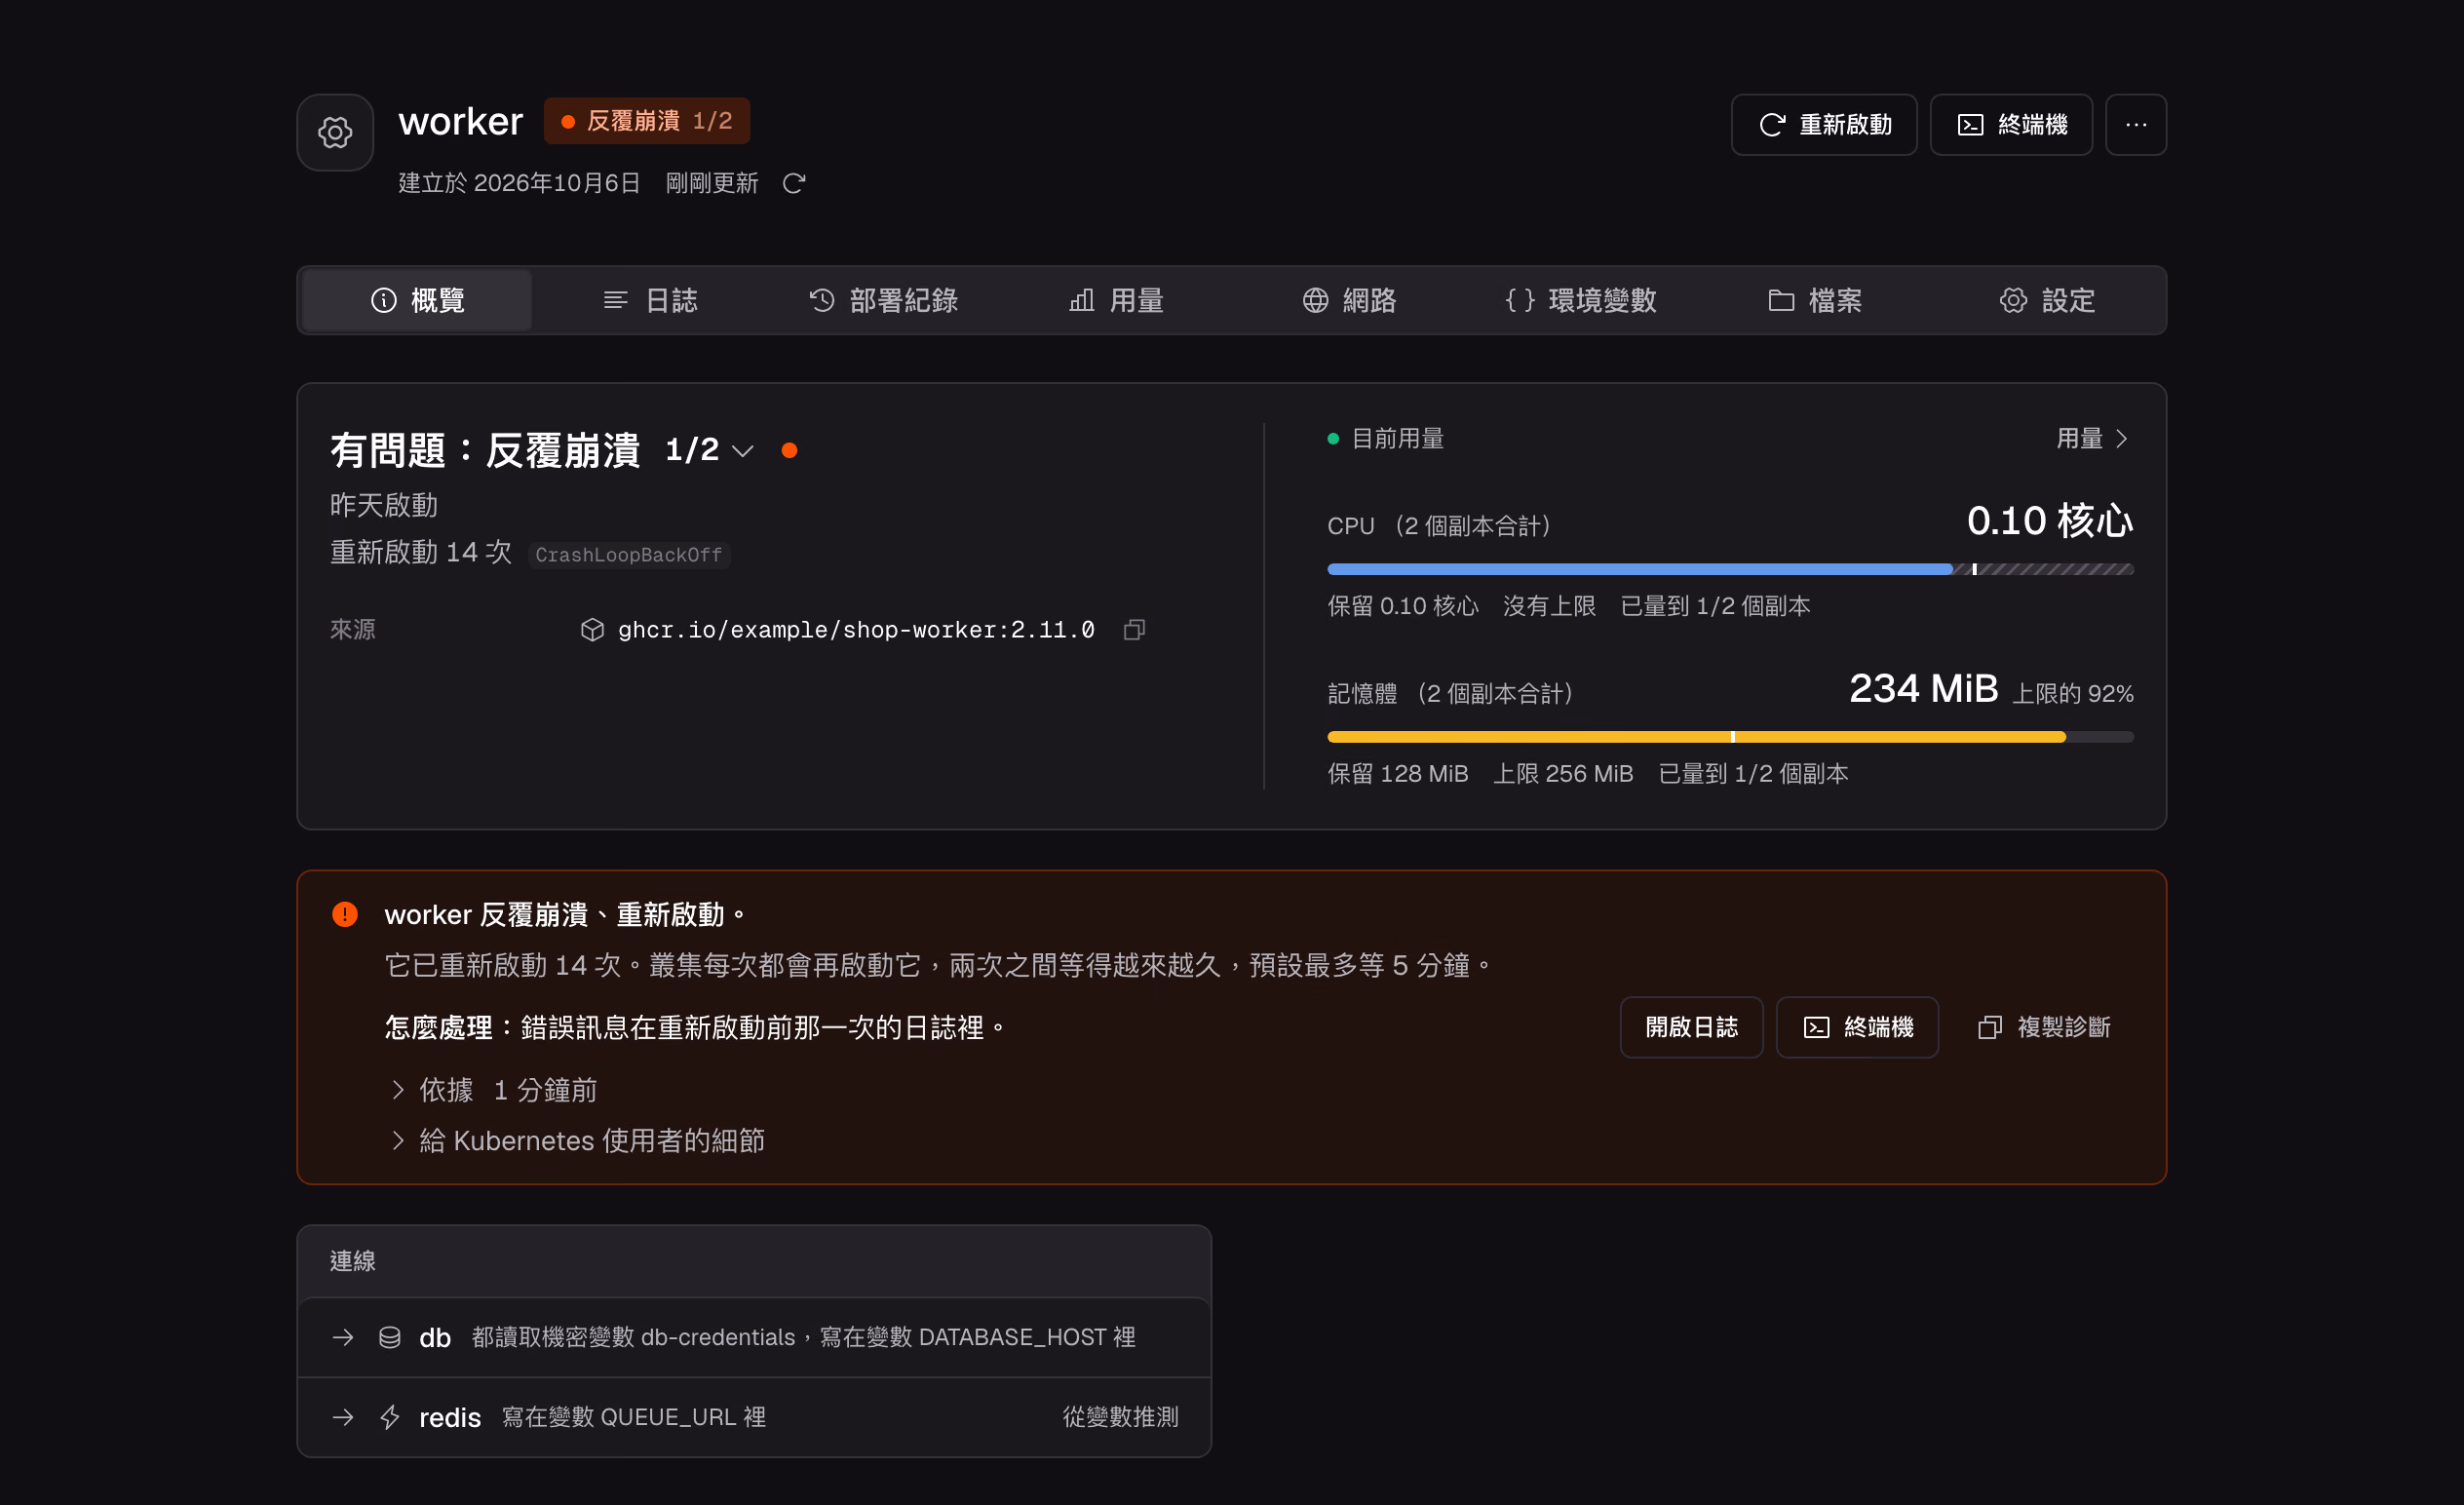The width and height of the screenshot is (2464, 1505).
Task: Click the 重新啟動 restart button in the header
Action: click(1824, 125)
